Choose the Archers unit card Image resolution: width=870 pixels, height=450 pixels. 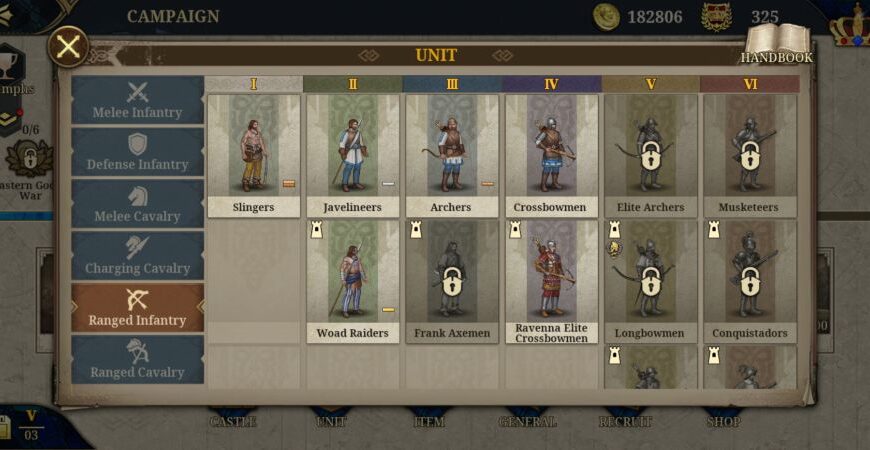point(452,156)
